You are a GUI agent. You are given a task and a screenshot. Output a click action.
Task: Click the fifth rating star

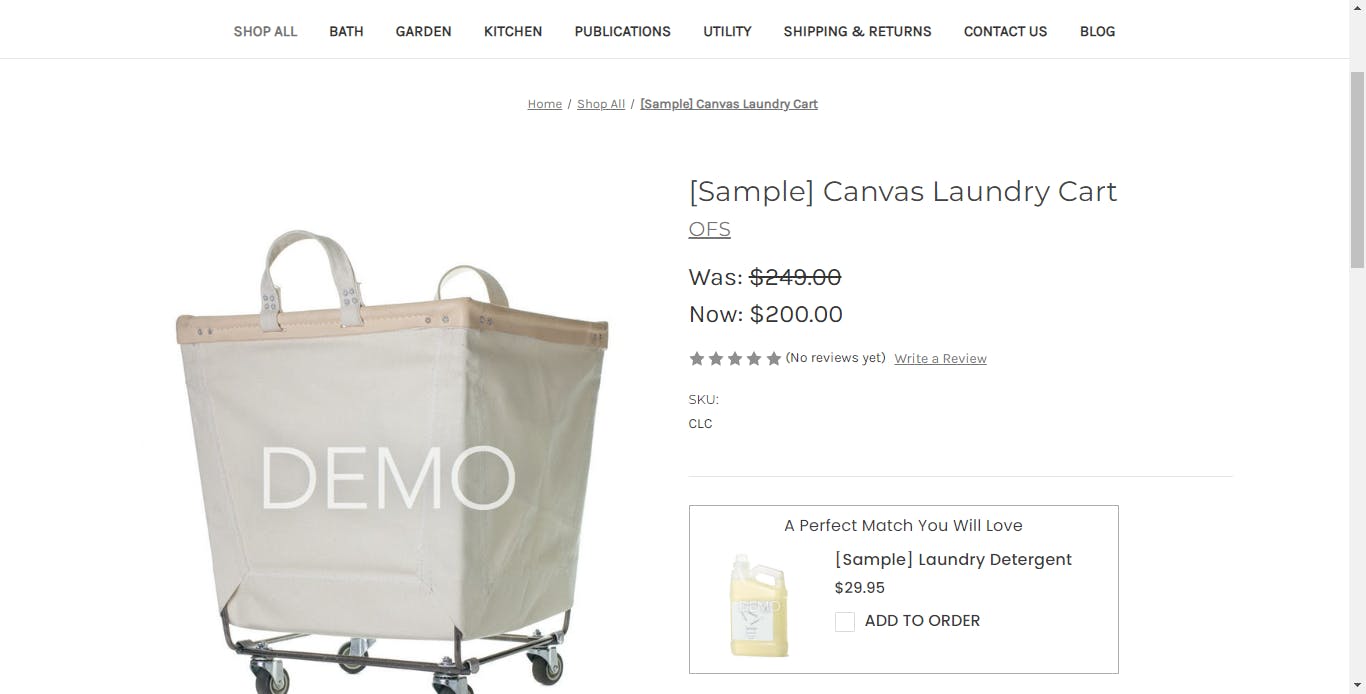(773, 358)
